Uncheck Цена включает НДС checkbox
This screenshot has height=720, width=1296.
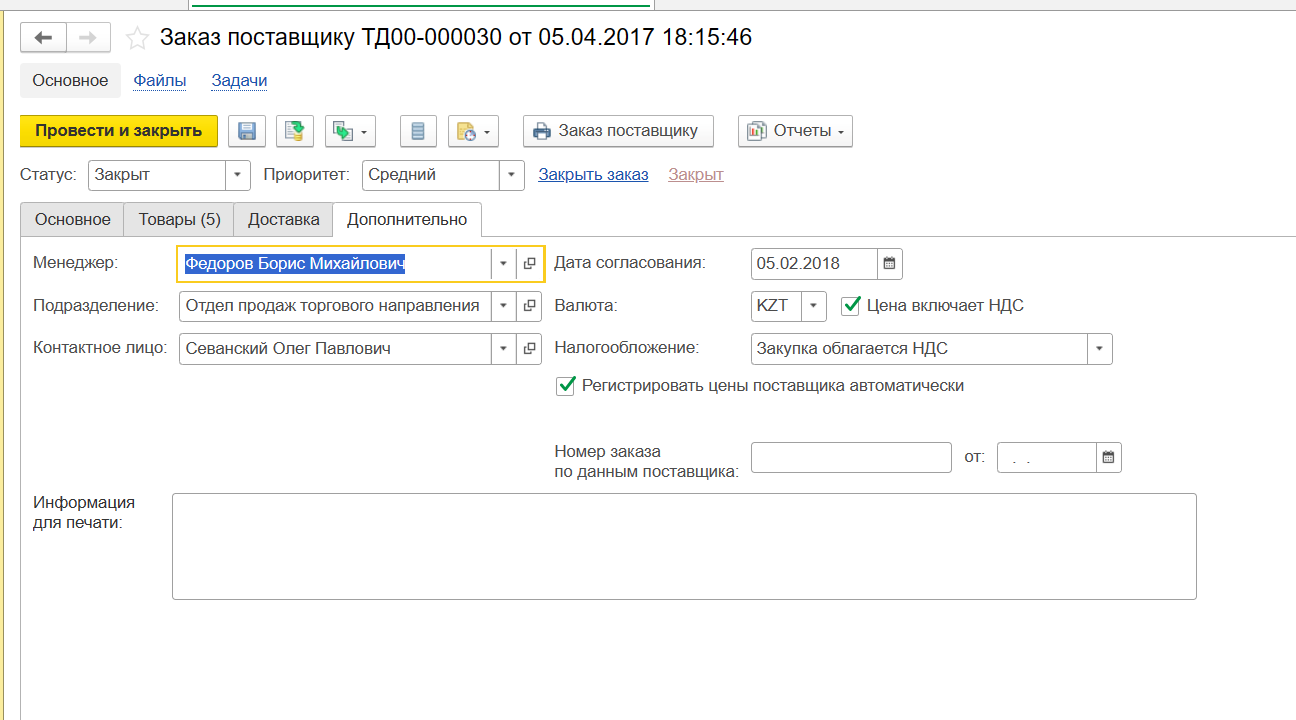(x=851, y=305)
